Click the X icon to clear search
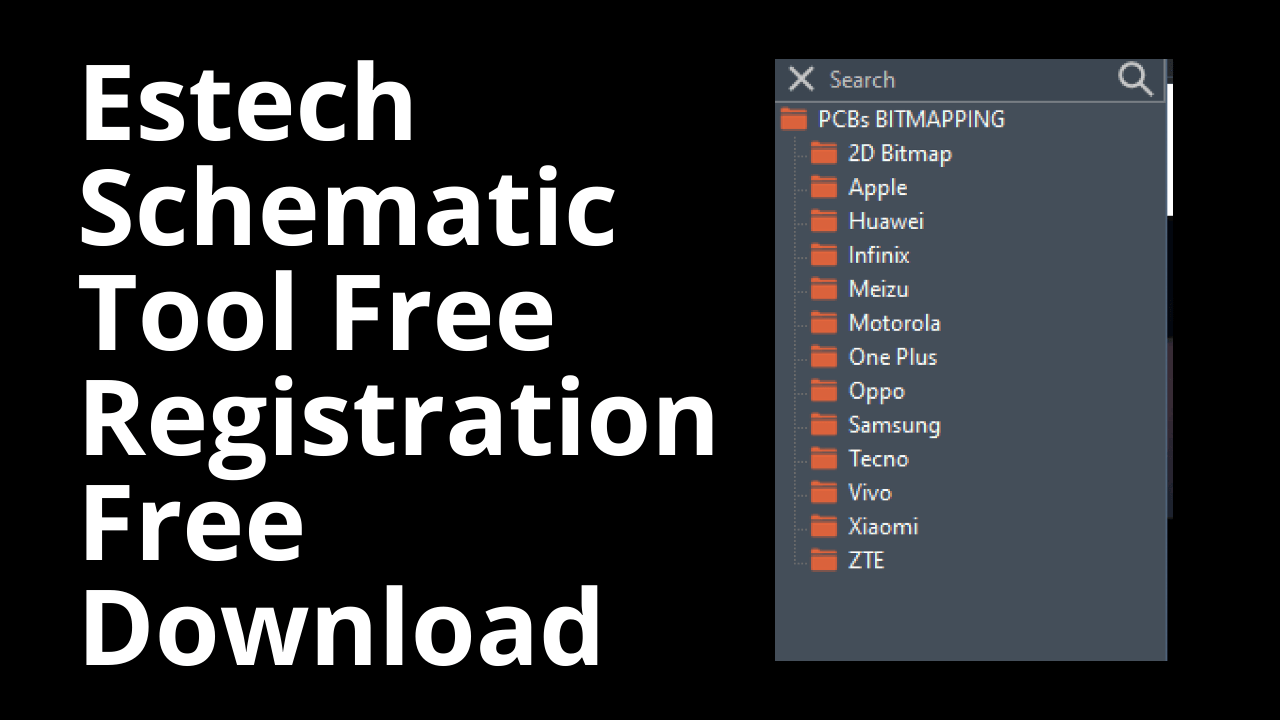The width and height of the screenshot is (1280, 720). (x=801, y=79)
